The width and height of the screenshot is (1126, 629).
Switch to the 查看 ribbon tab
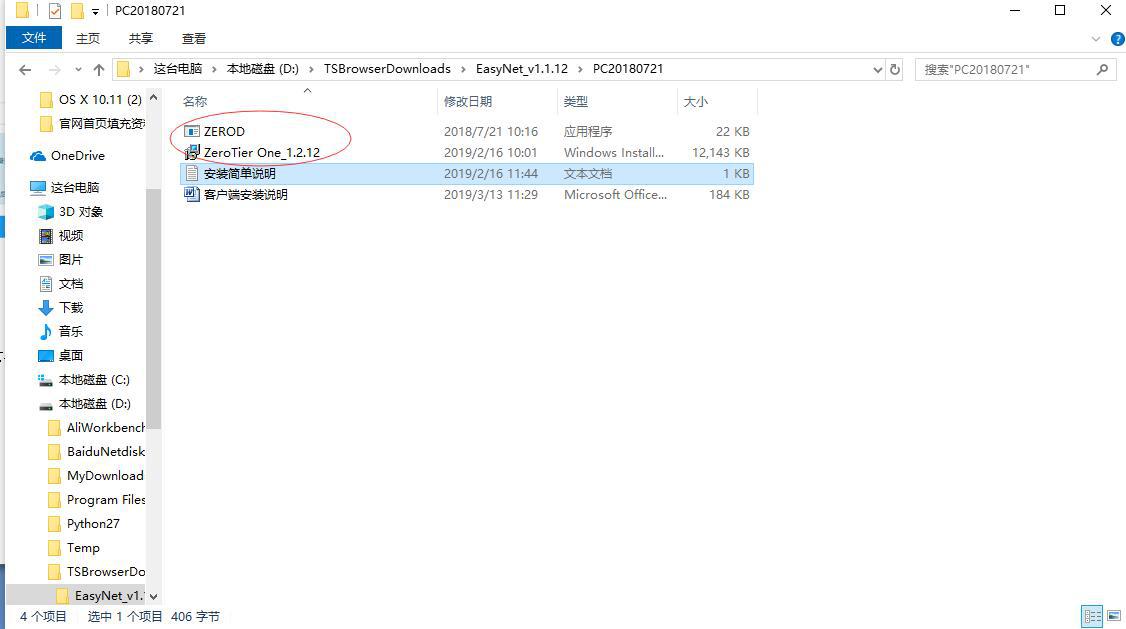[193, 38]
